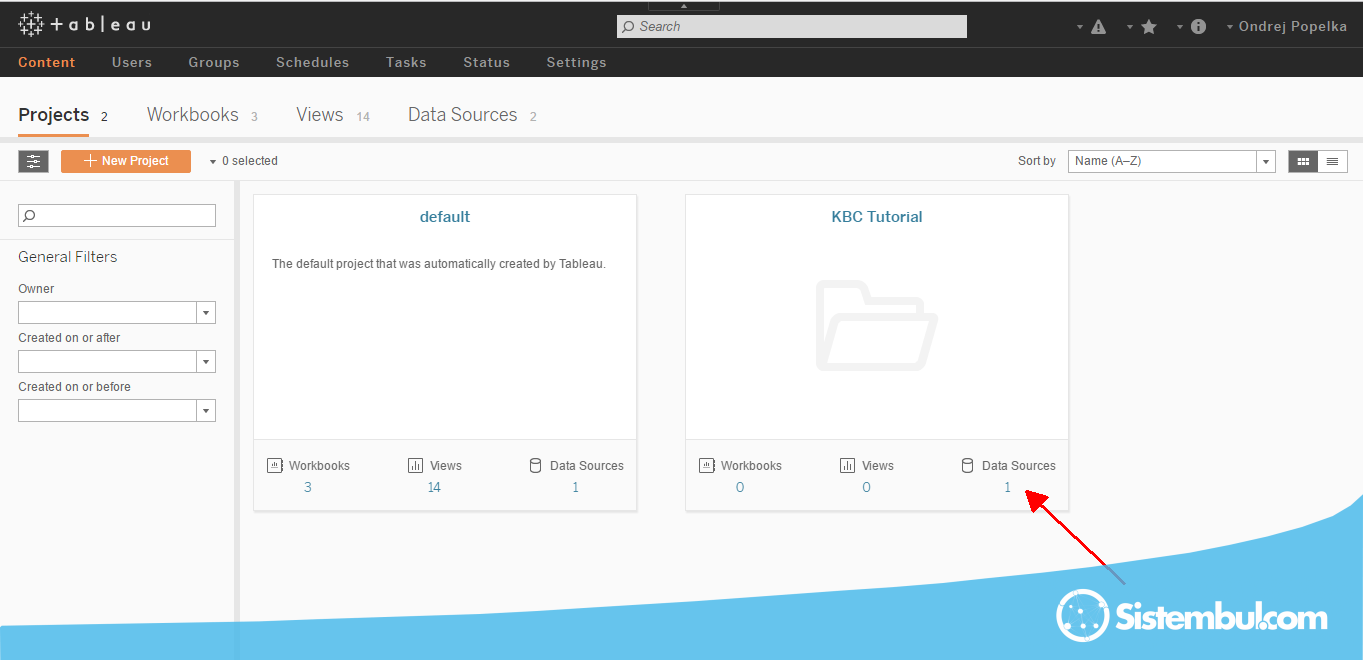Switch to list view

point(1333,161)
